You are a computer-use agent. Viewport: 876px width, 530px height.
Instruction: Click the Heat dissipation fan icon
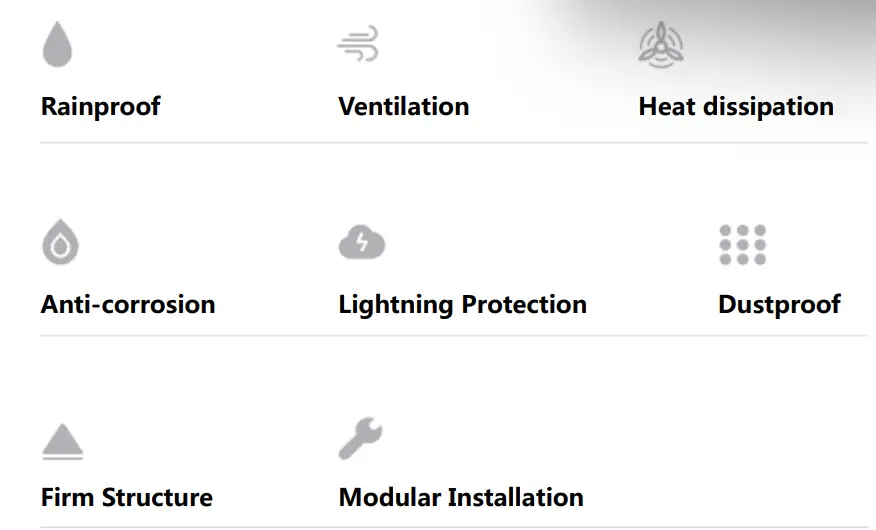click(x=660, y=45)
